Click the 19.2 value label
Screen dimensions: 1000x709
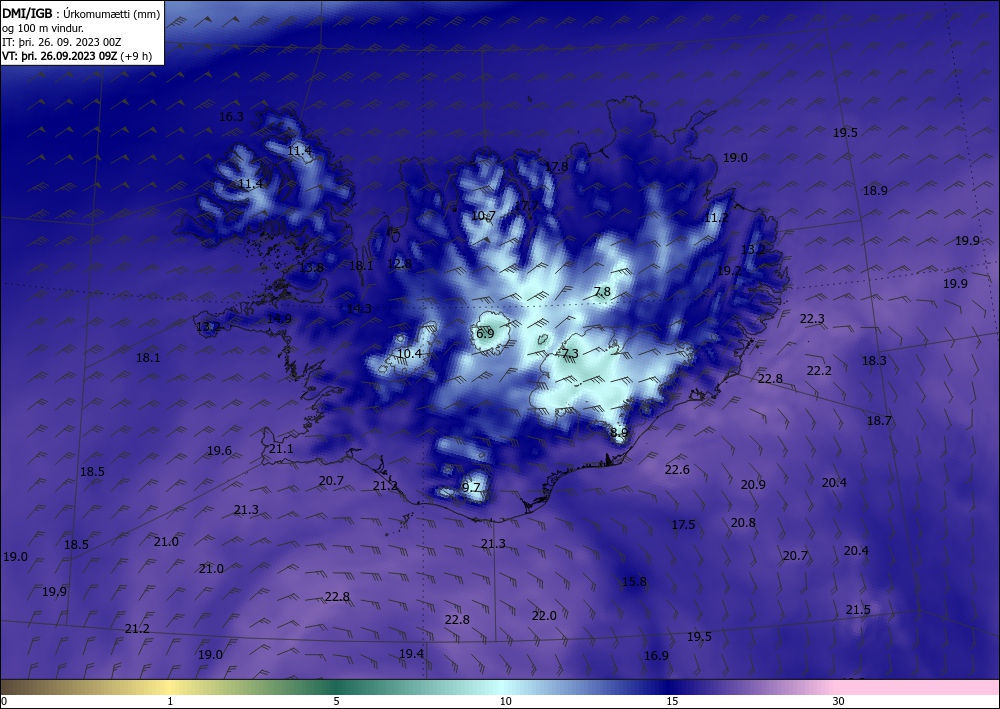point(730,270)
